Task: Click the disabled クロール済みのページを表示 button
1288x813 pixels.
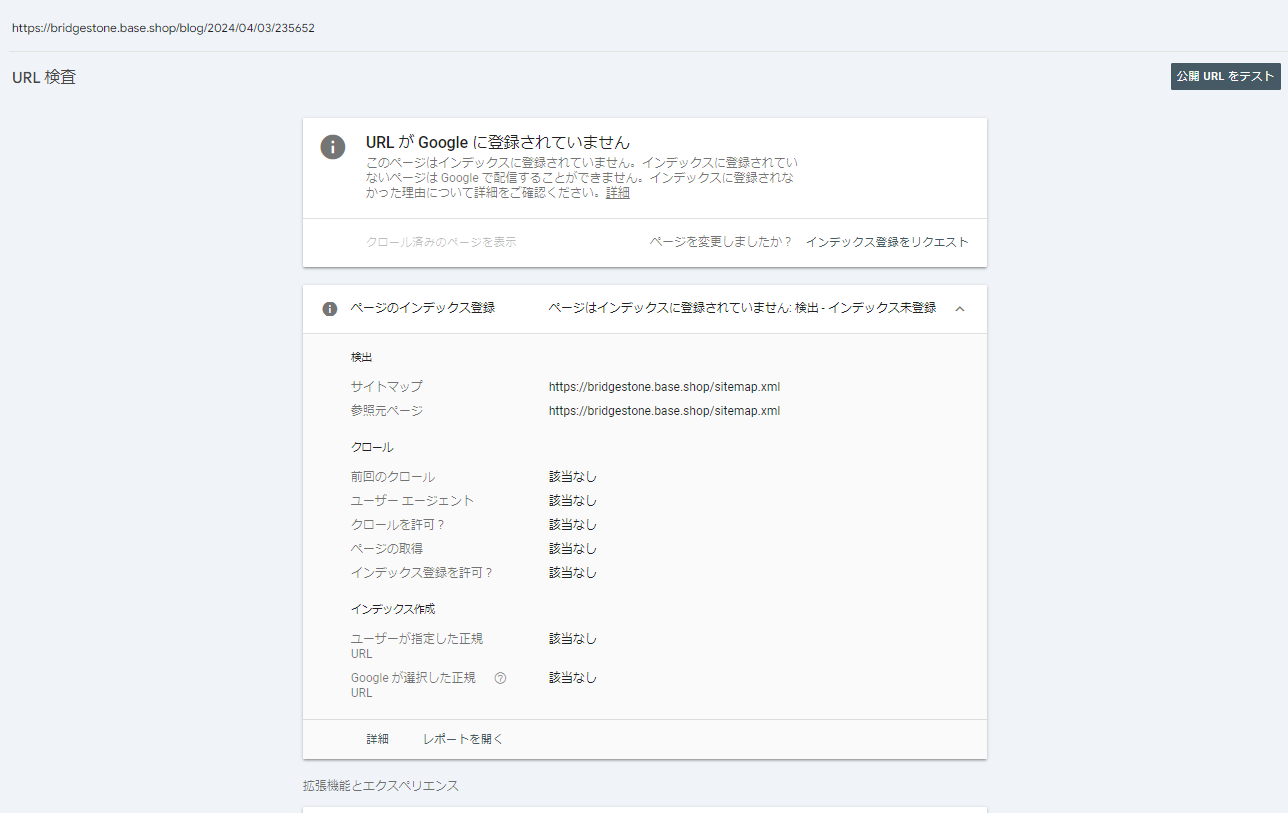Action: [441, 242]
